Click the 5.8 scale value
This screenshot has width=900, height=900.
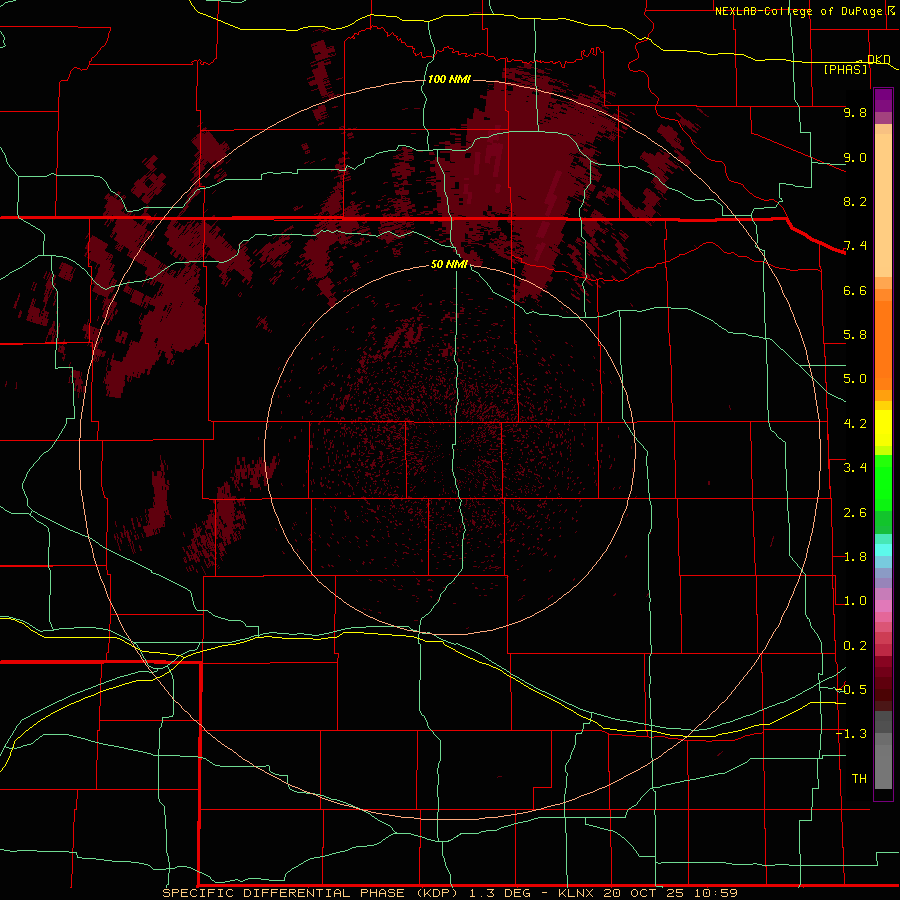coord(855,335)
